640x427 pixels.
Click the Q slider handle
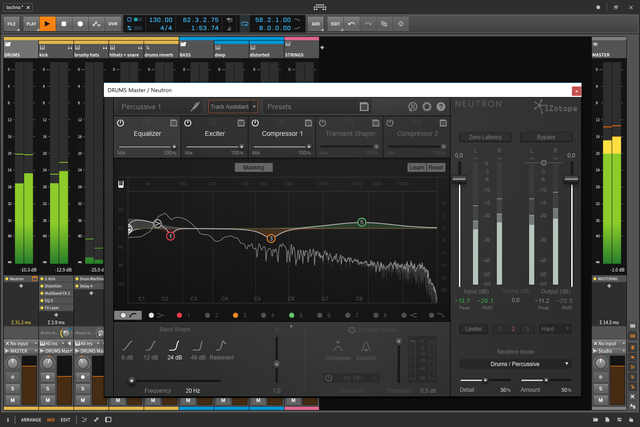[x=277, y=364]
